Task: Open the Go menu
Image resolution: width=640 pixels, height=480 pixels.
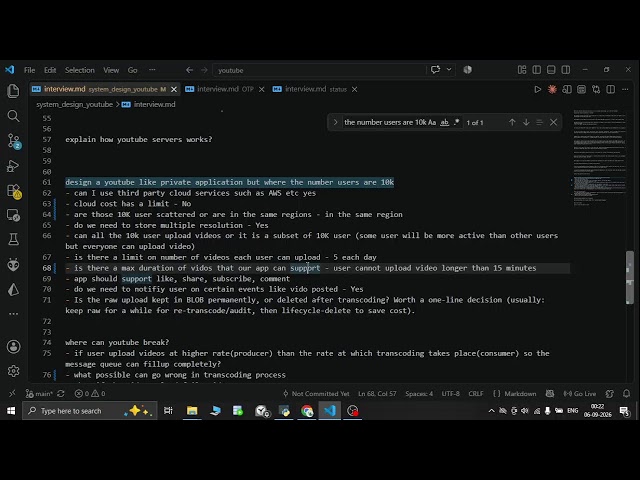Action: coord(132,70)
